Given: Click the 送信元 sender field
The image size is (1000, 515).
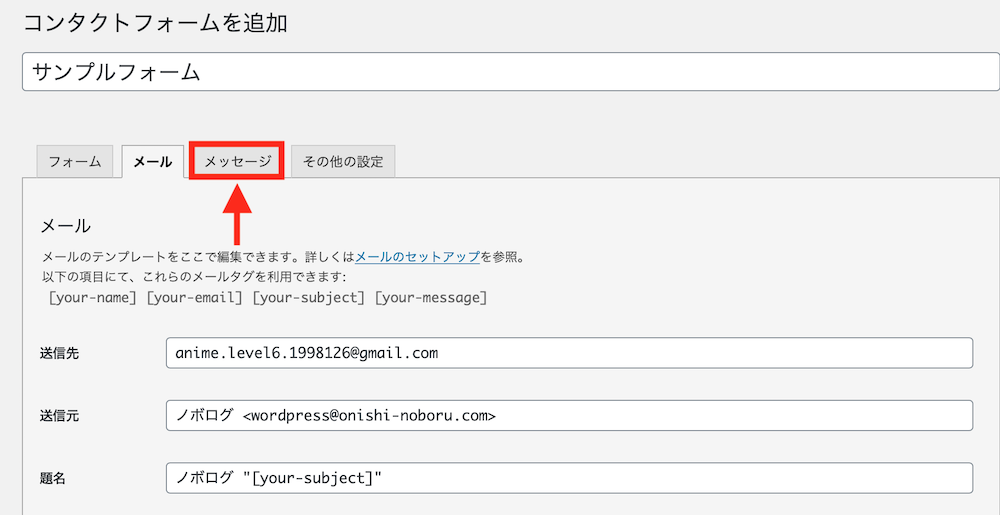Looking at the screenshot, I should 570,416.
